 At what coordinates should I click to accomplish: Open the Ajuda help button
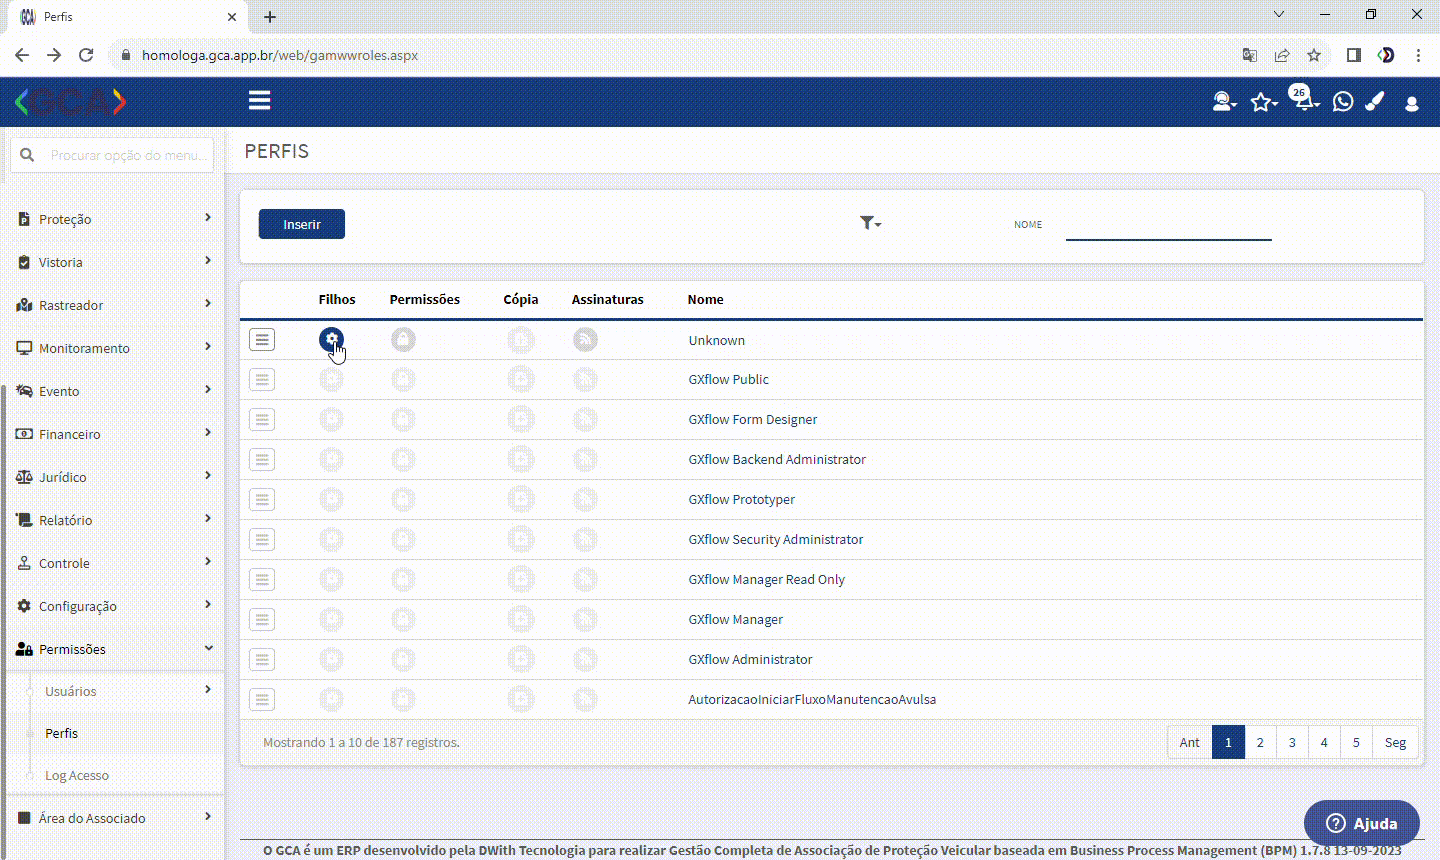(1361, 823)
